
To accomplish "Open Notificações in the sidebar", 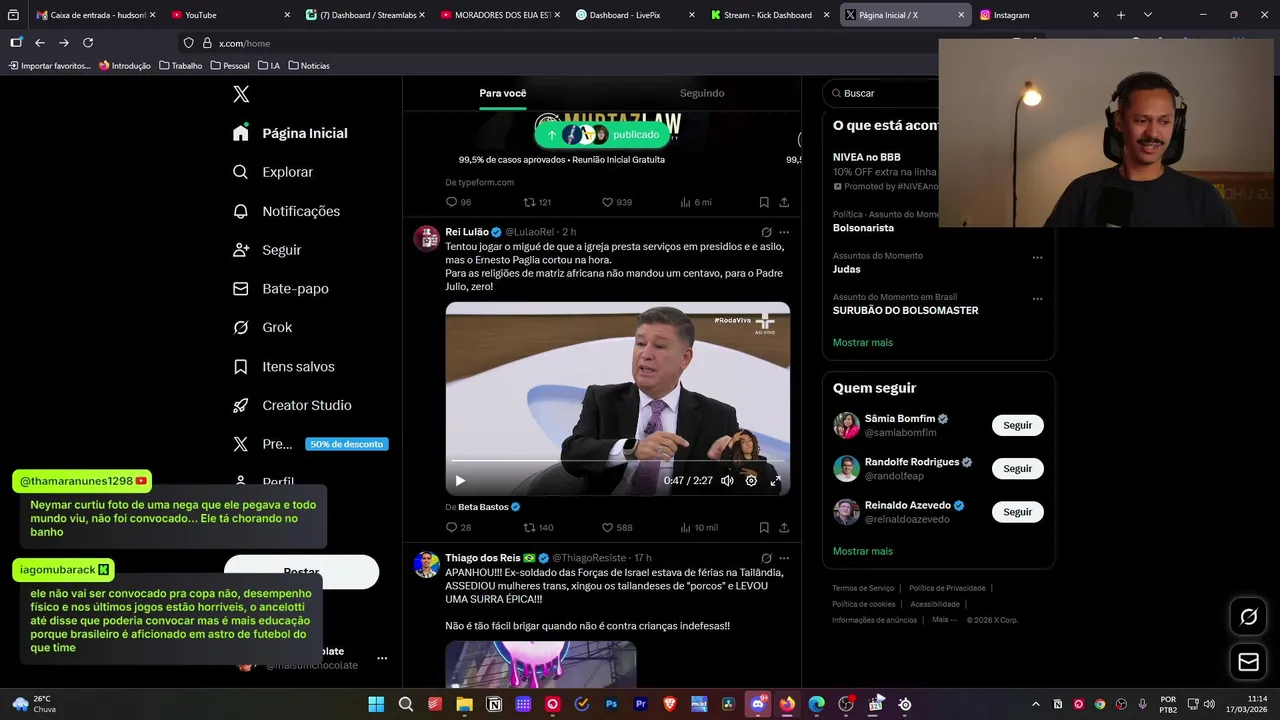I will 286,211.
